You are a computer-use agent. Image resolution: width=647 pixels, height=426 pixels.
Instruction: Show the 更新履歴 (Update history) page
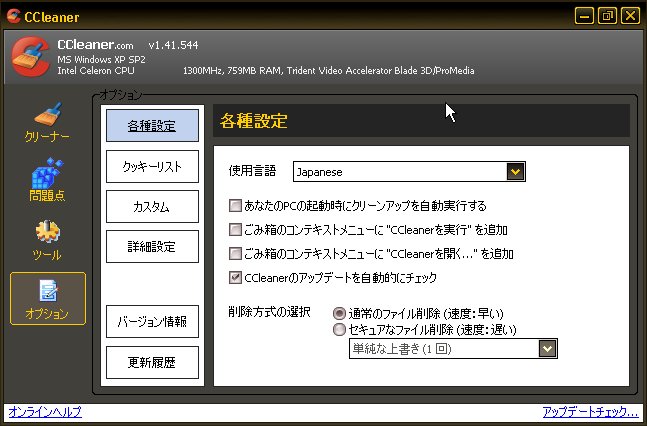(152, 362)
